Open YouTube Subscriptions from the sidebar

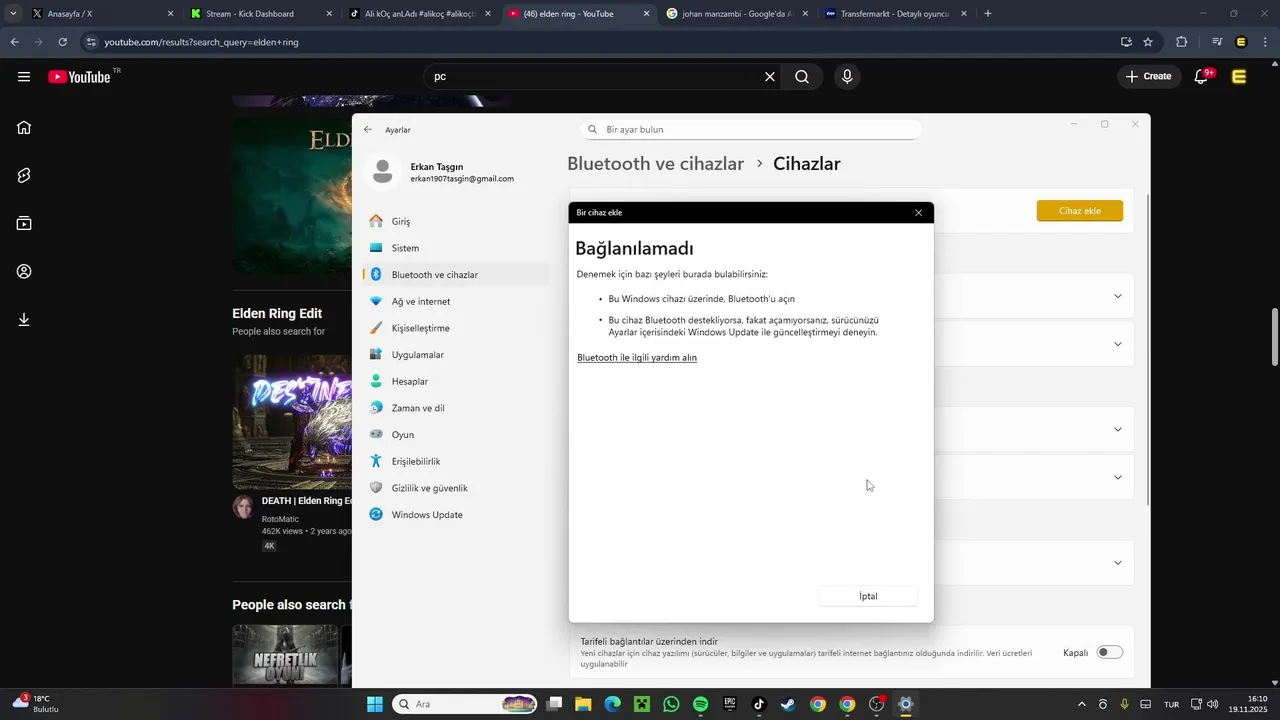[24, 223]
